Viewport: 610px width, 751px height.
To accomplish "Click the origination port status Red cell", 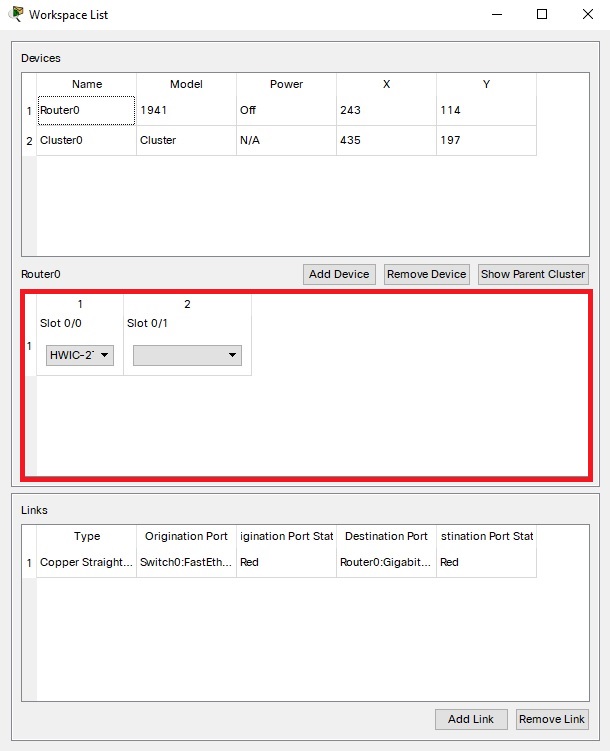I will (286, 562).
